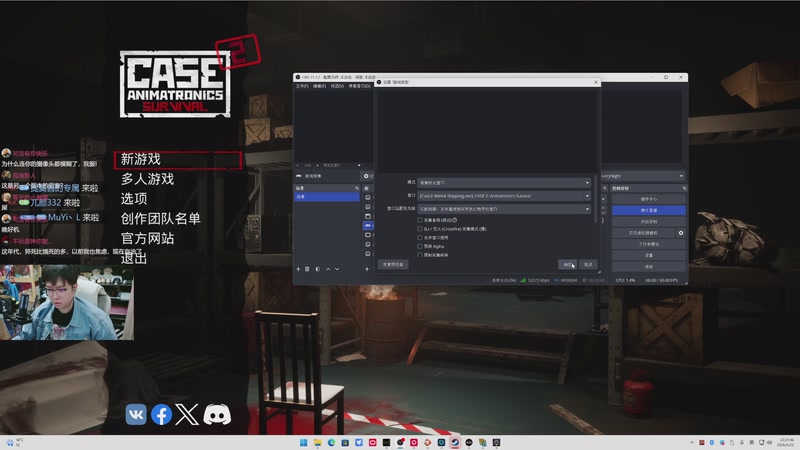Open the transition three-dots options icon
800x450 pixels.
[x=603, y=220]
